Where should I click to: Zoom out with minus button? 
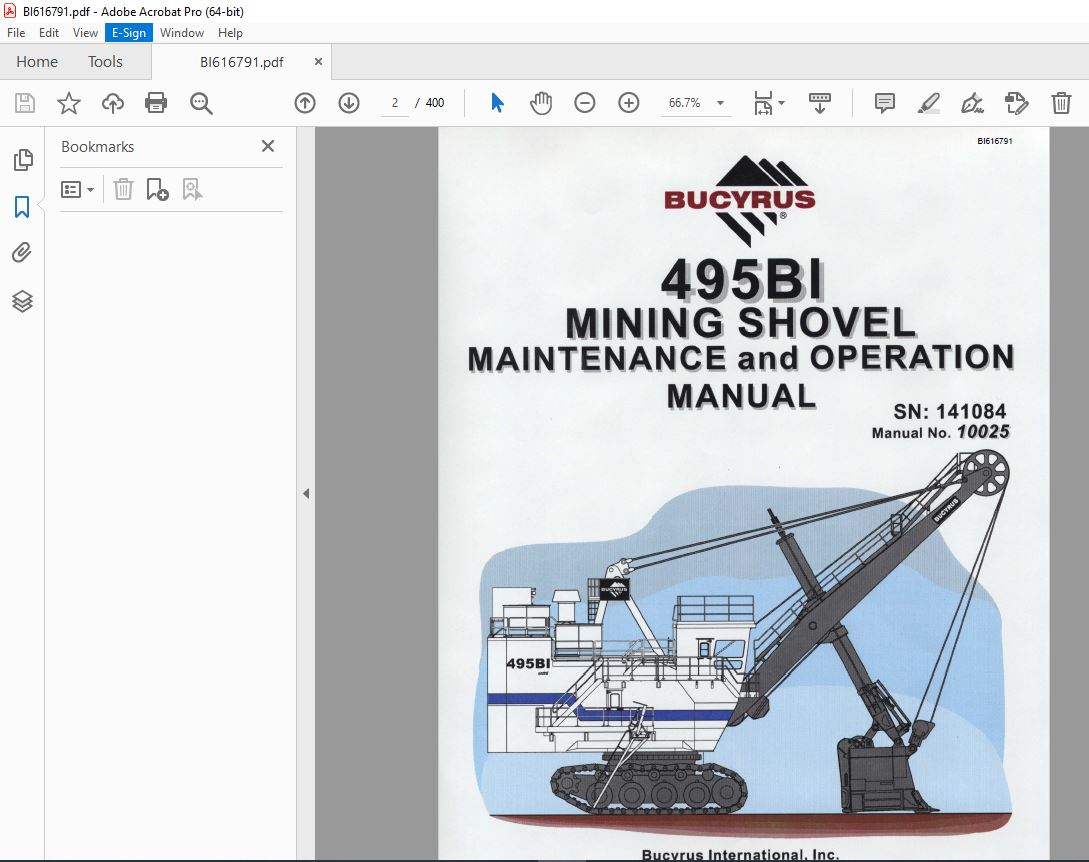[585, 103]
